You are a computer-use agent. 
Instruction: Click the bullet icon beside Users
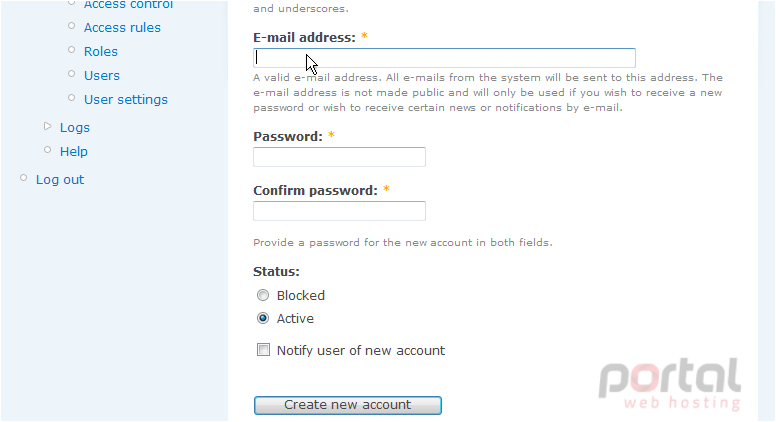tap(72, 74)
